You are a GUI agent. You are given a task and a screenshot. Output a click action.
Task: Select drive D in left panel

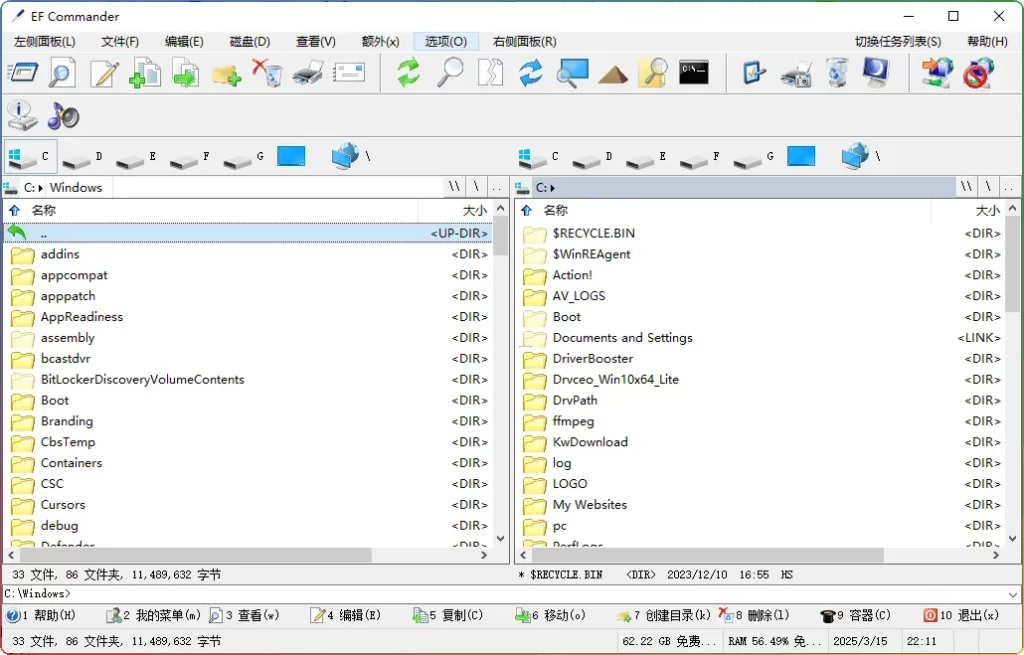click(84, 157)
